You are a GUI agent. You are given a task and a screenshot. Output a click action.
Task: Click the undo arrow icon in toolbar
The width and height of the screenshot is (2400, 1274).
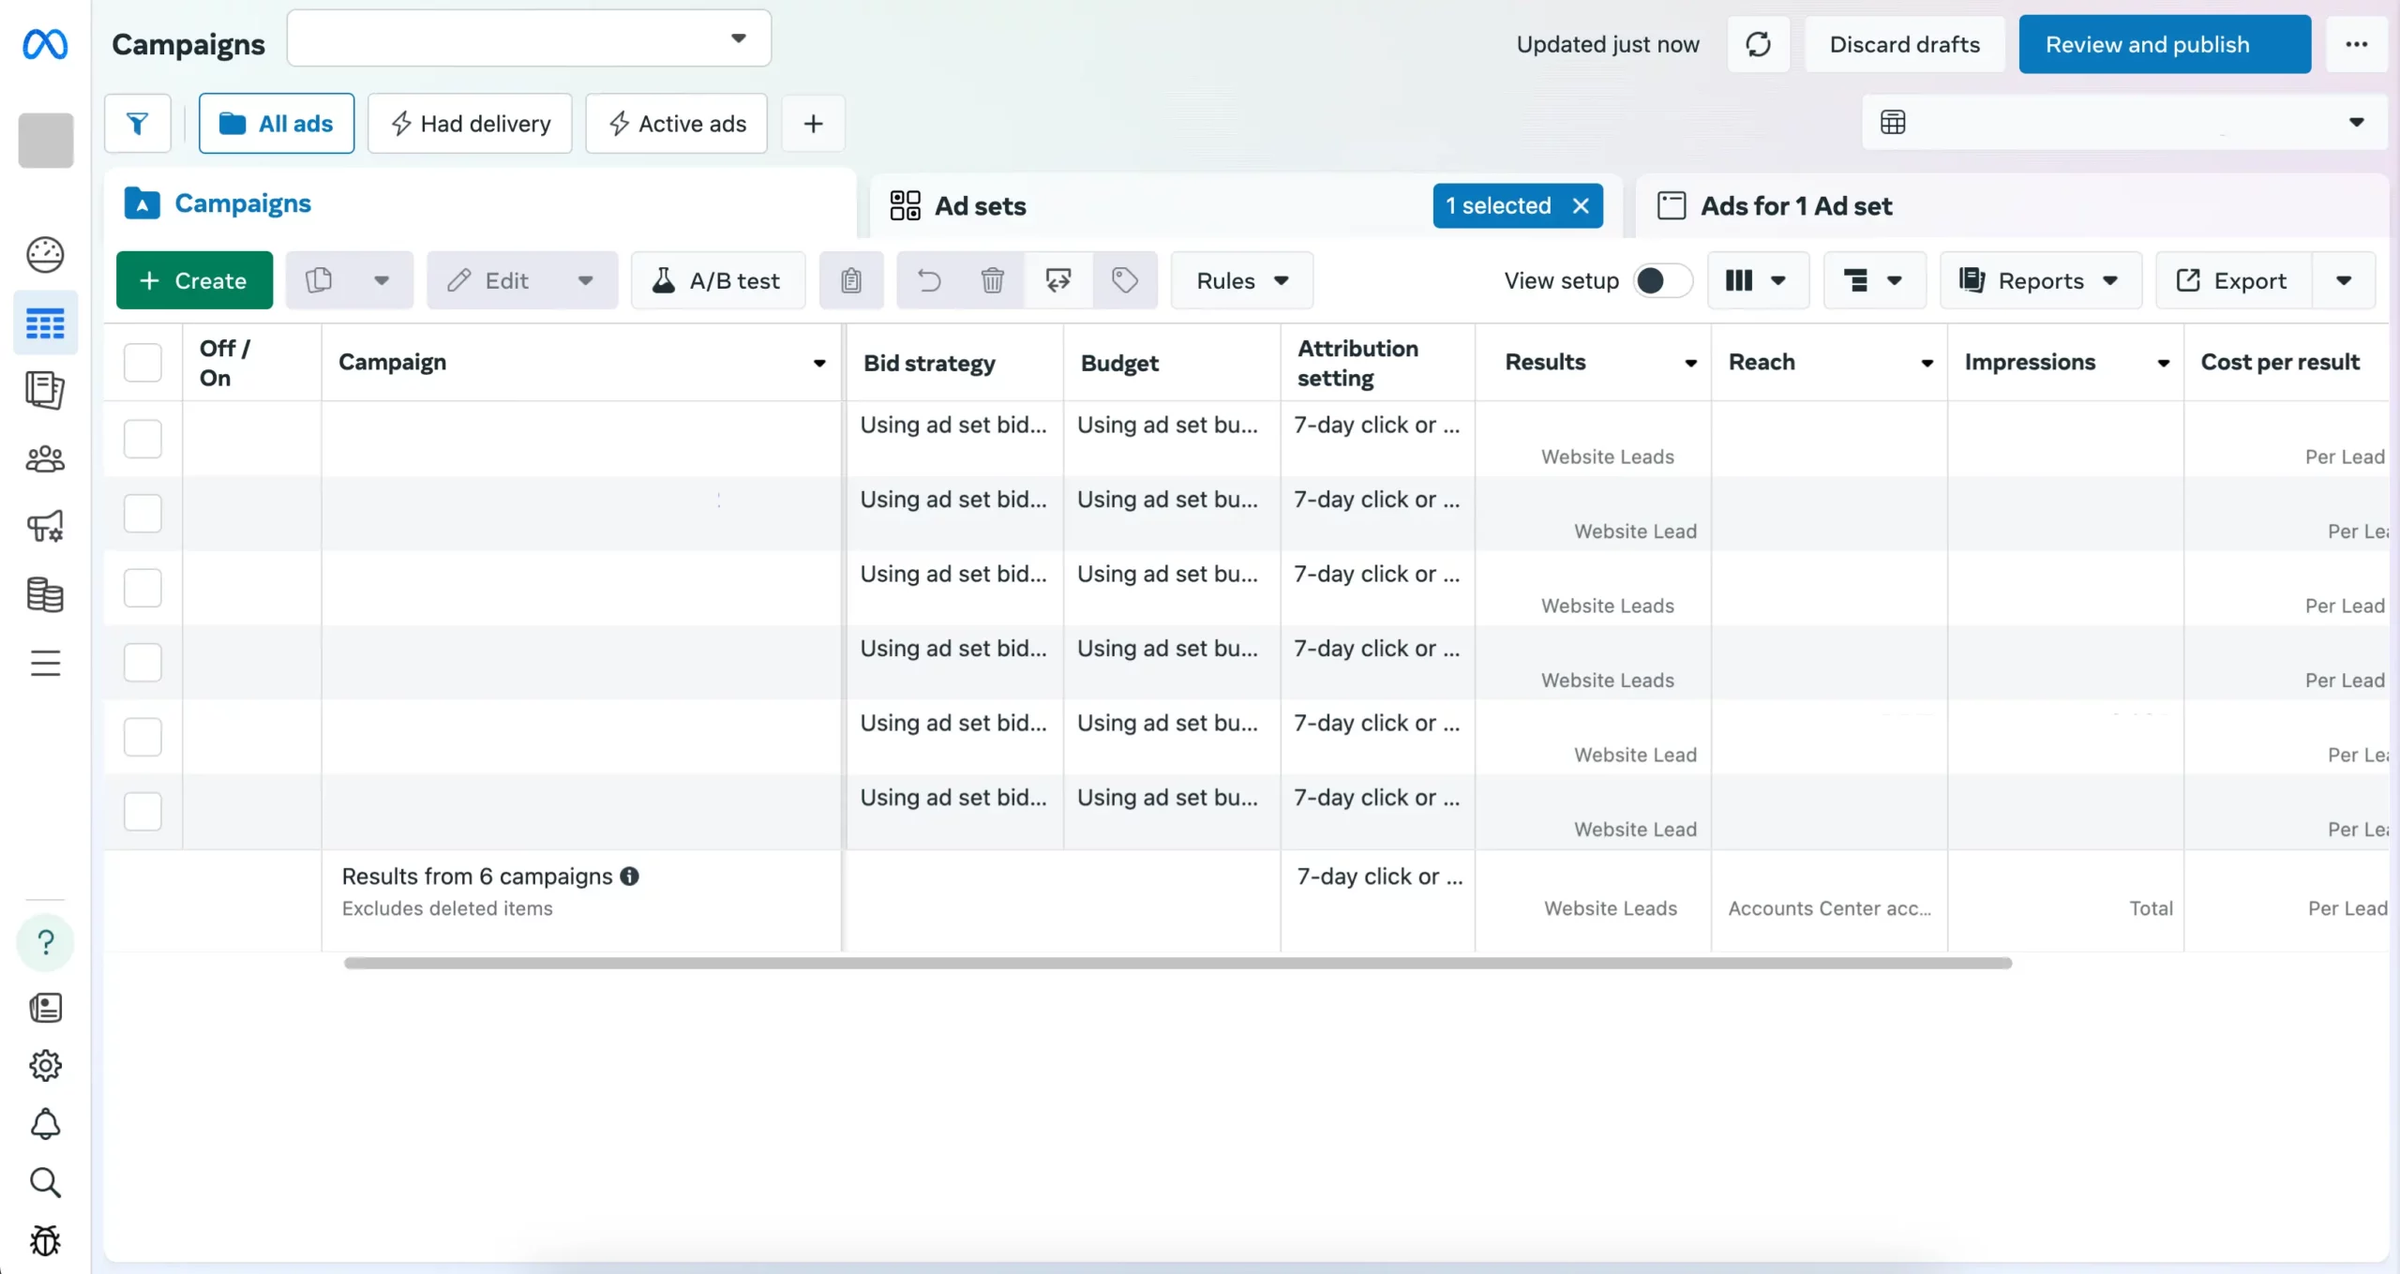click(x=929, y=280)
